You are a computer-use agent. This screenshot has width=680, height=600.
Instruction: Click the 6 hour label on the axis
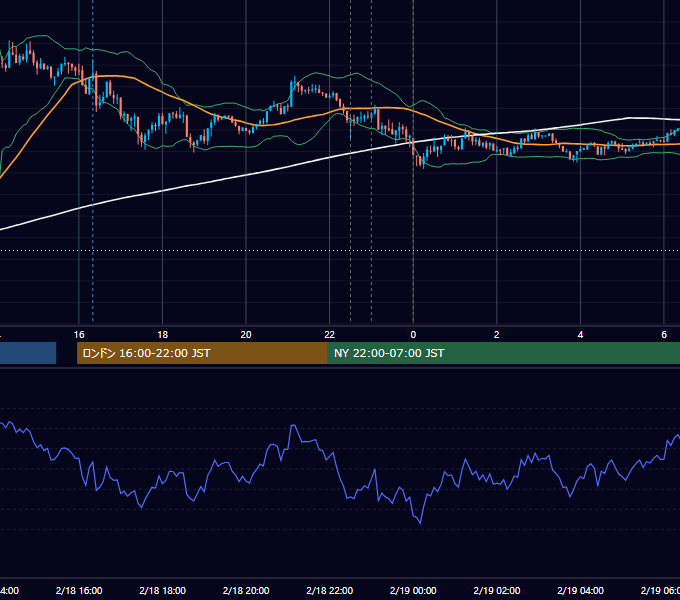(x=664, y=335)
